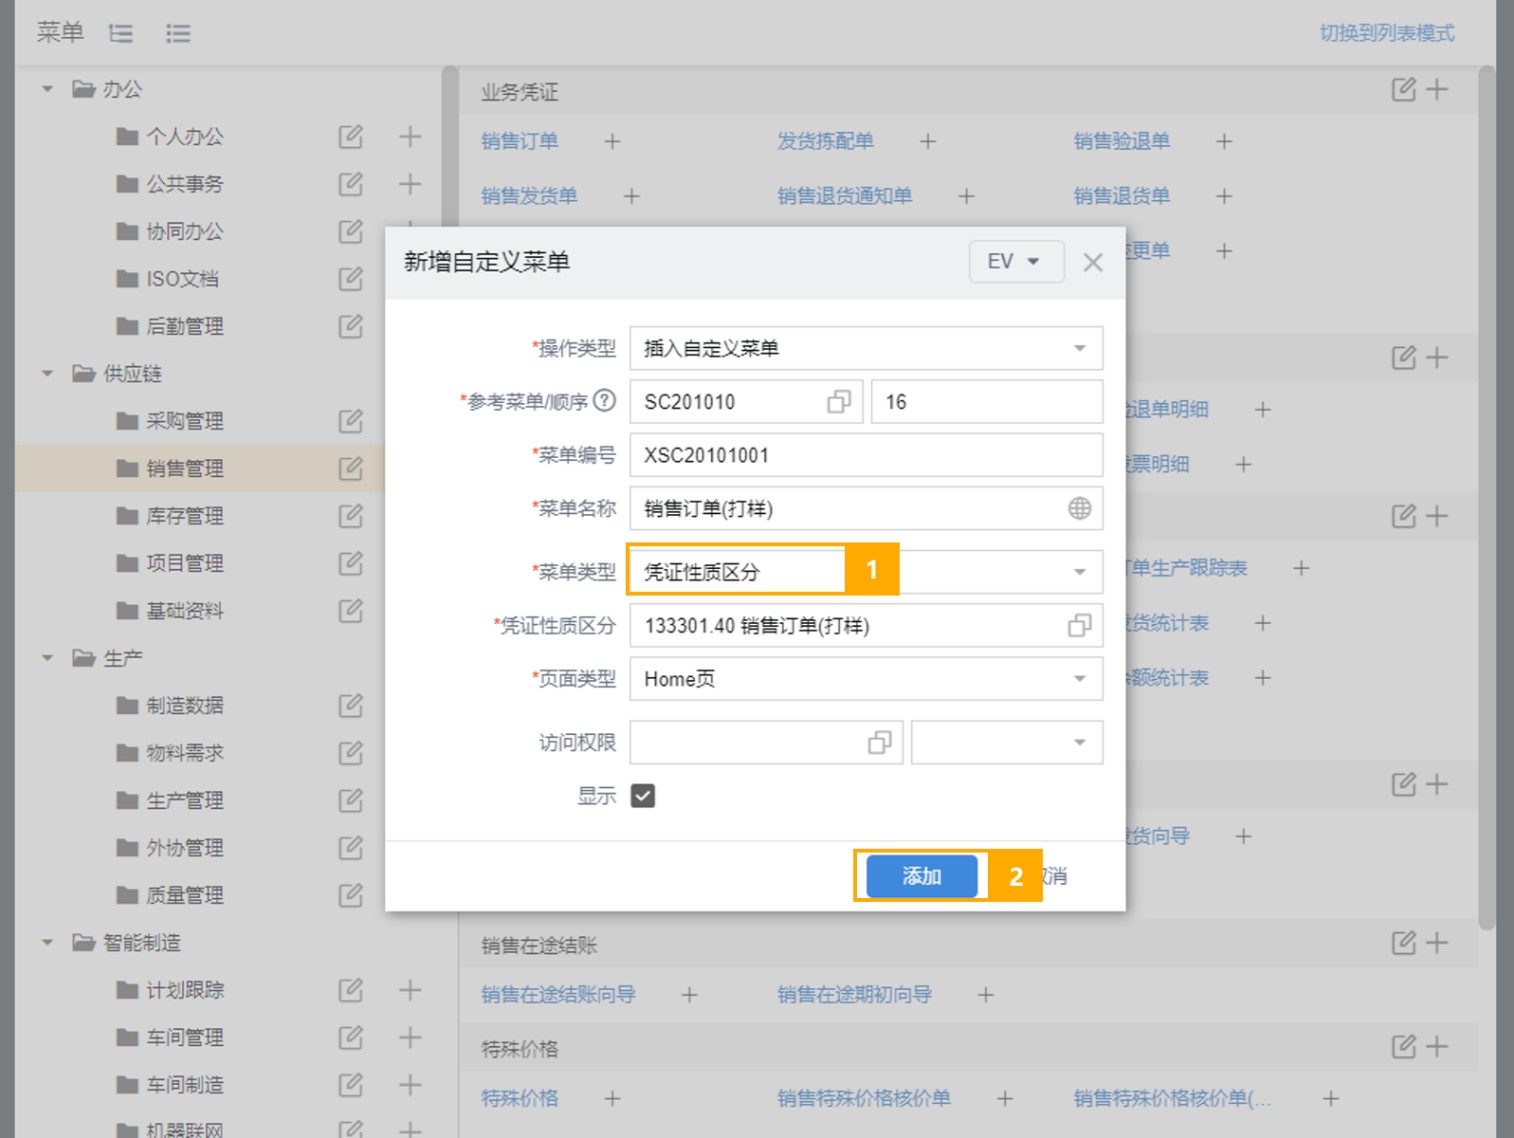
Task: Click help icon next to 参考菜单/顺序
Action: point(604,401)
